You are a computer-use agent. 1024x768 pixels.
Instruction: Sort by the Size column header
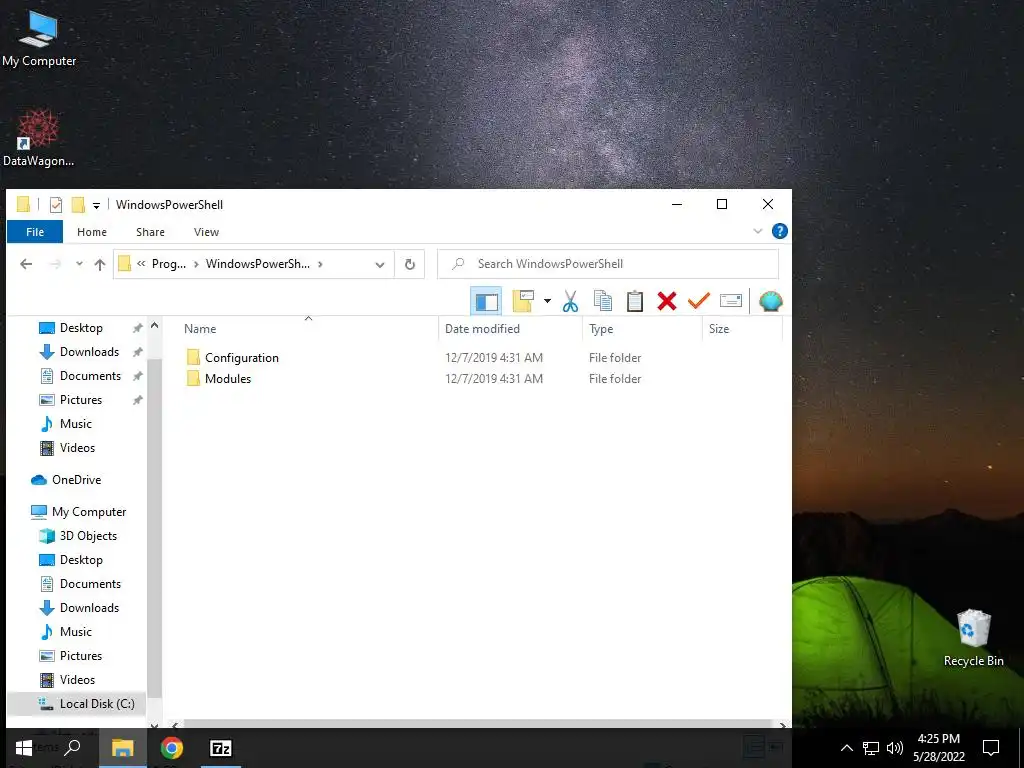click(718, 328)
